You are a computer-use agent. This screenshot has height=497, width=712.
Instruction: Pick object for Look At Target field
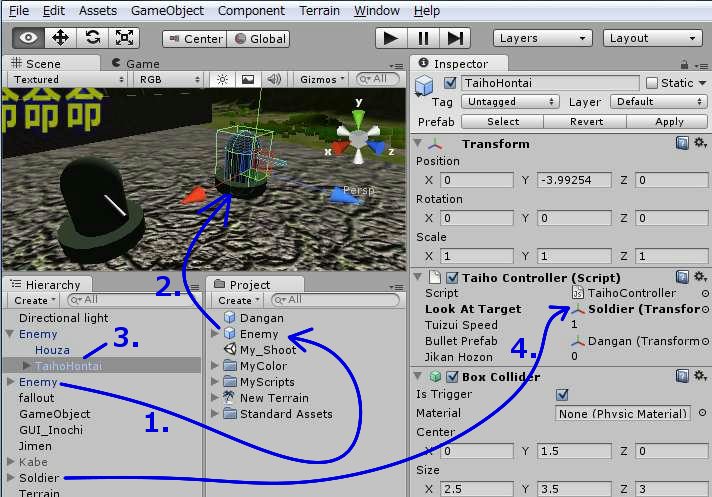click(705, 310)
